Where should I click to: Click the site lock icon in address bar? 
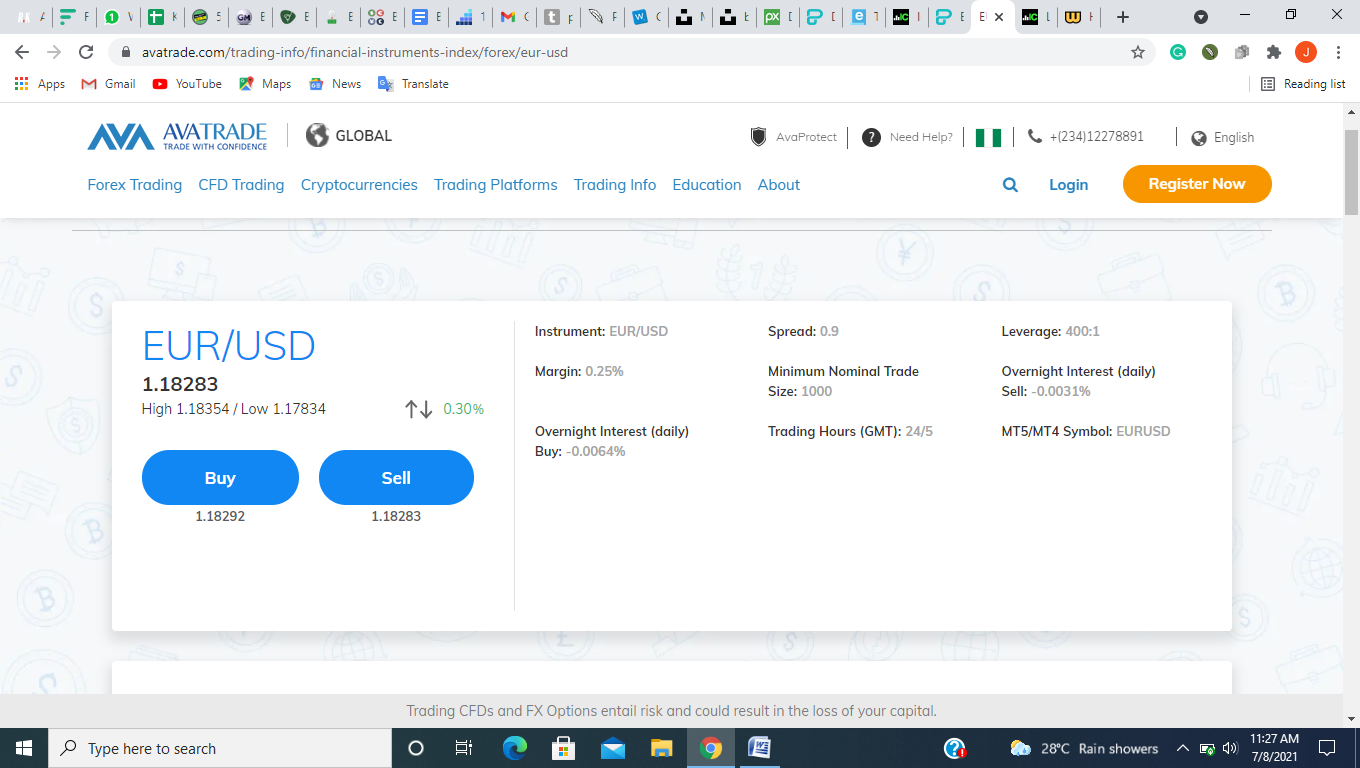(x=126, y=52)
